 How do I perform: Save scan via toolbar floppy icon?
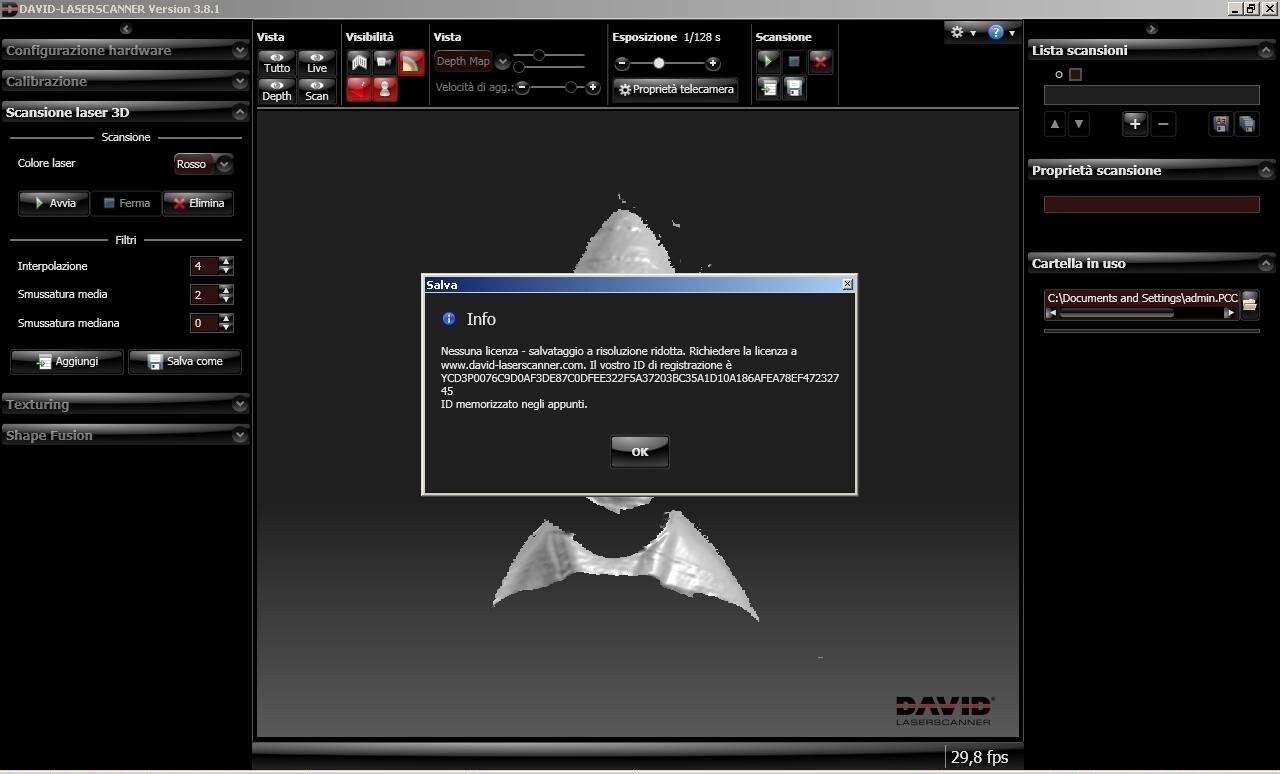point(794,89)
